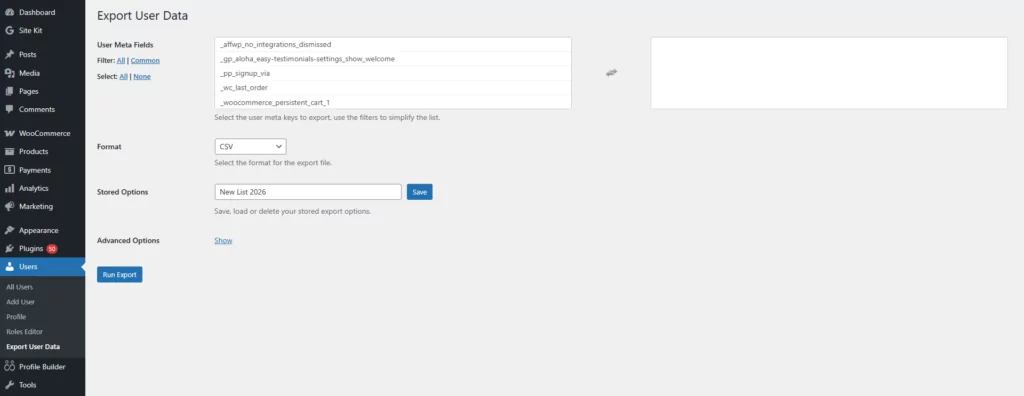Click the Users person icon
The height and width of the screenshot is (396, 1024).
click(x=9, y=267)
